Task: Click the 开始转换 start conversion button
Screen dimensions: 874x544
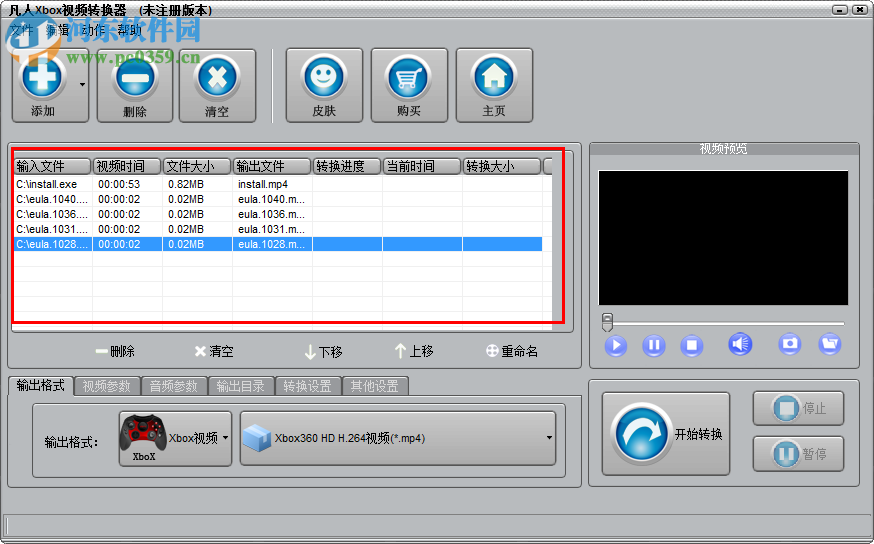Action: pos(666,434)
